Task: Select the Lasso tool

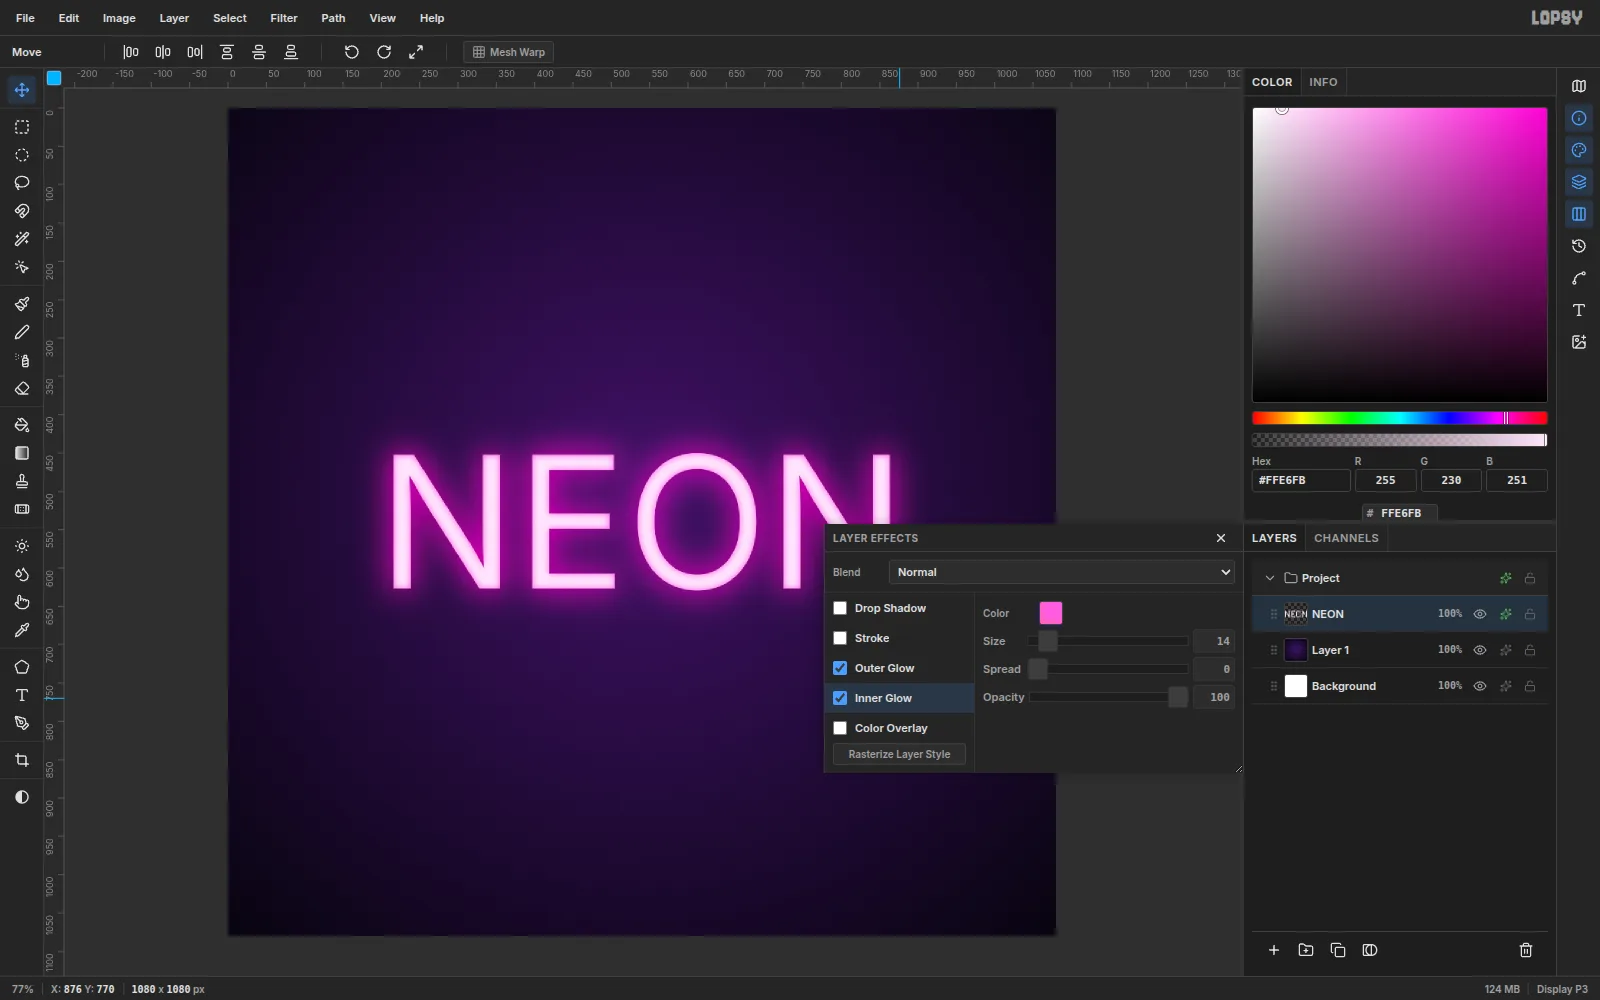Action: 22,183
